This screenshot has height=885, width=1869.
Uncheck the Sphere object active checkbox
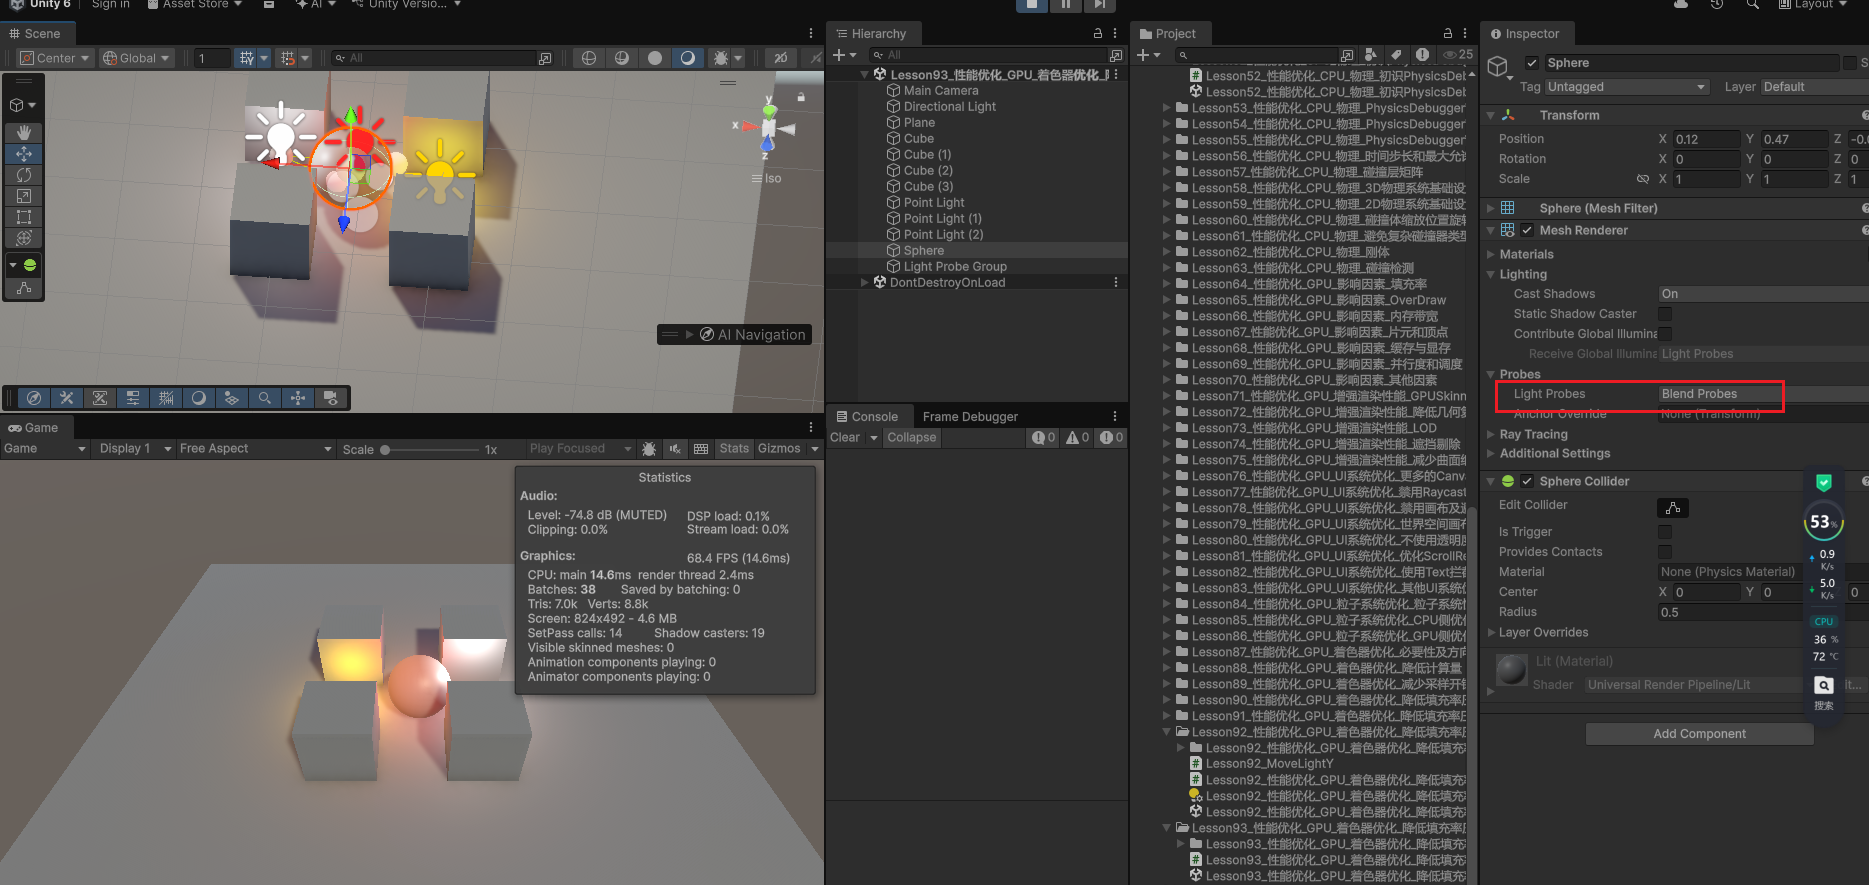[x=1531, y=63]
